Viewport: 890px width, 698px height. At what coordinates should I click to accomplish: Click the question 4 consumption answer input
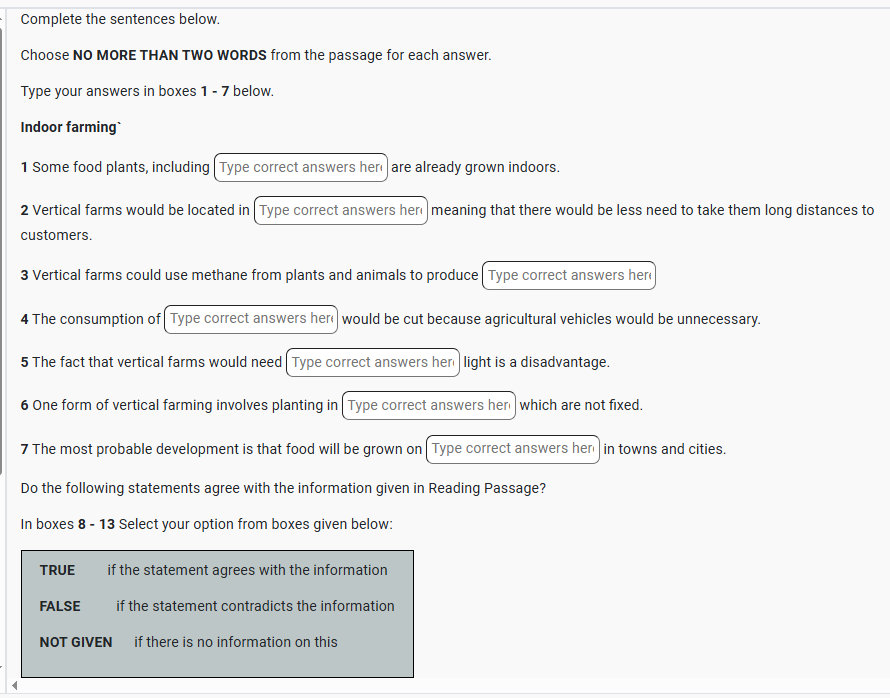click(x=251, y=319)
